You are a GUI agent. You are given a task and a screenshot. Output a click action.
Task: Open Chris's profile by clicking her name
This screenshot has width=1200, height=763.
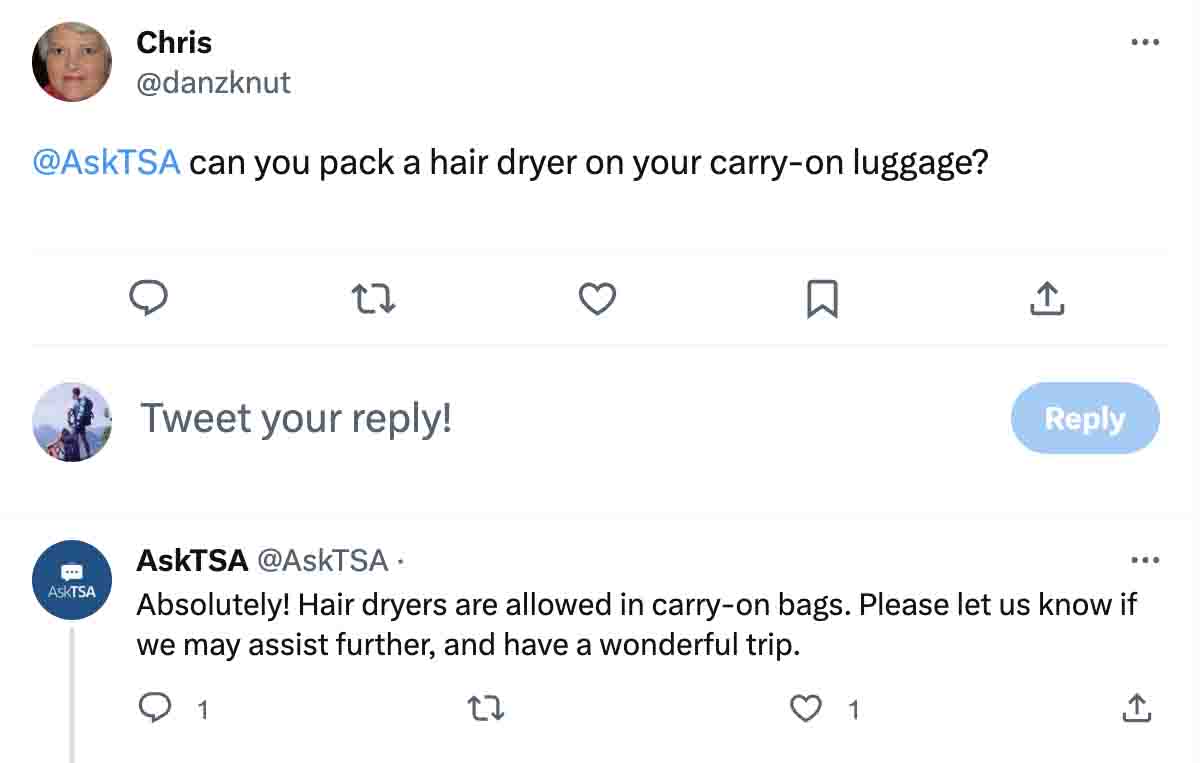pos(173,42)
